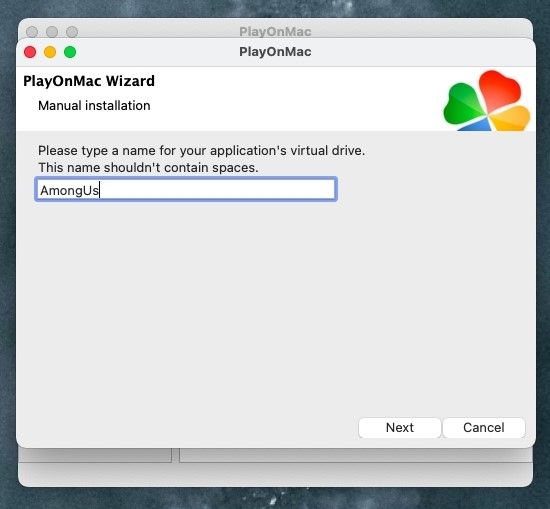Click the 'PlayOnMac Wizard' heading
Image resolution: width=550 pixels, height=509 pixels.
(x=89, y=81)
